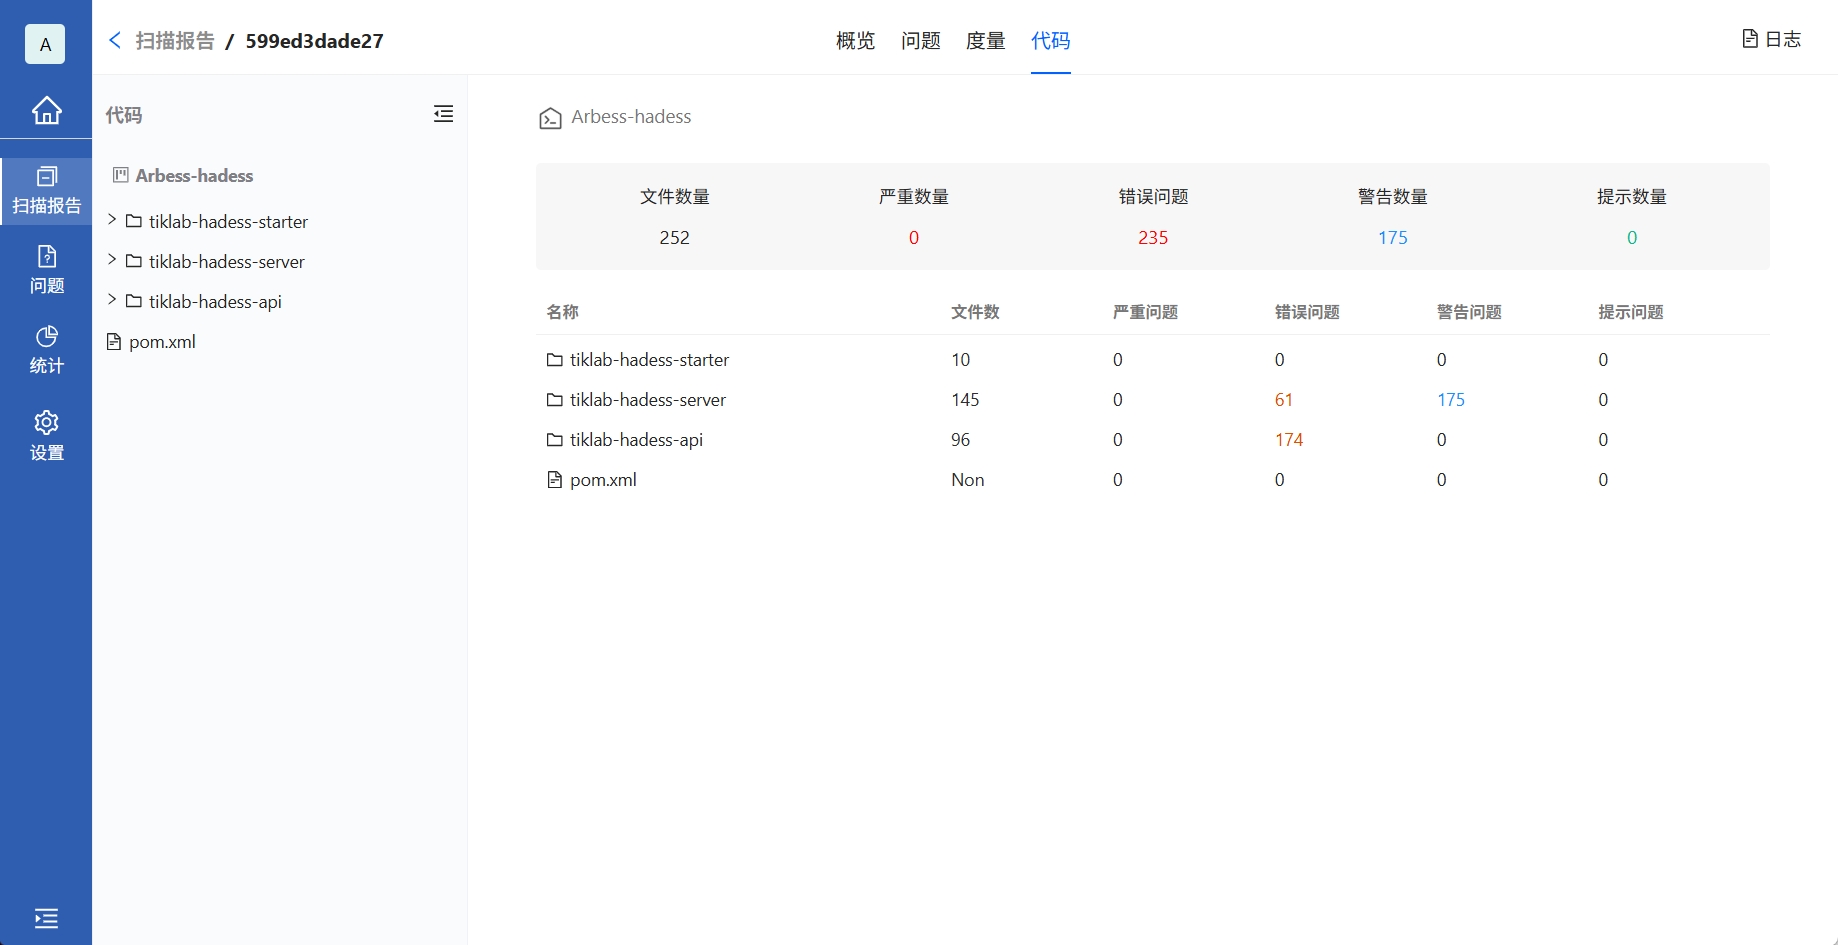
Task: Open the 599ed3dade27 report breadcrumb link
Action: (x=314, y=41)
